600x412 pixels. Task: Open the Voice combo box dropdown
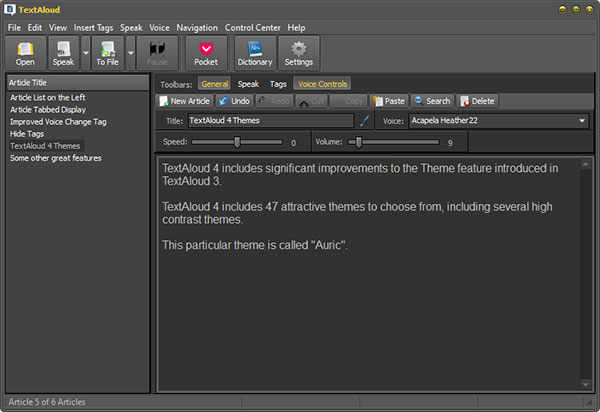(582, 121)
